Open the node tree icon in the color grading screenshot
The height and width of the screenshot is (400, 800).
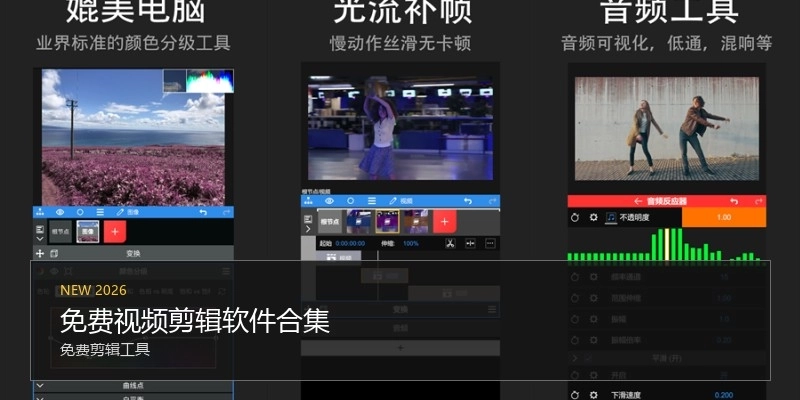click(40, 212)
